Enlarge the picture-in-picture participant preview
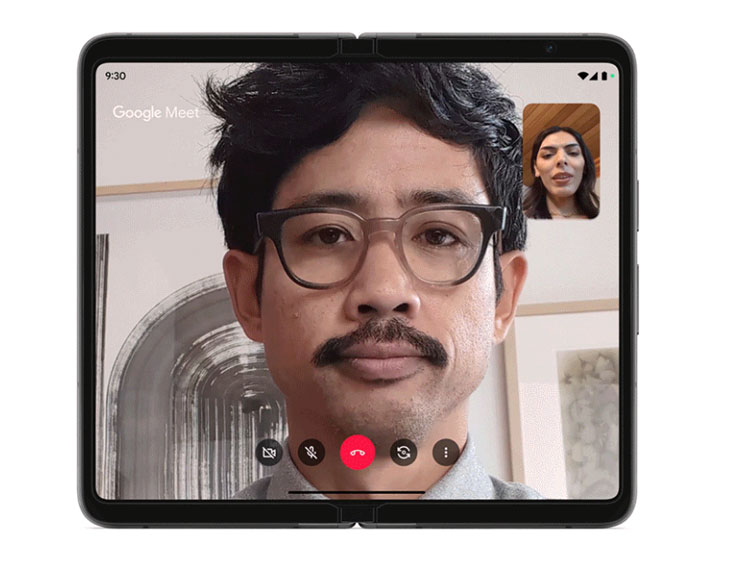The height and width of the screenshot is (564, 740). [561, 160]
